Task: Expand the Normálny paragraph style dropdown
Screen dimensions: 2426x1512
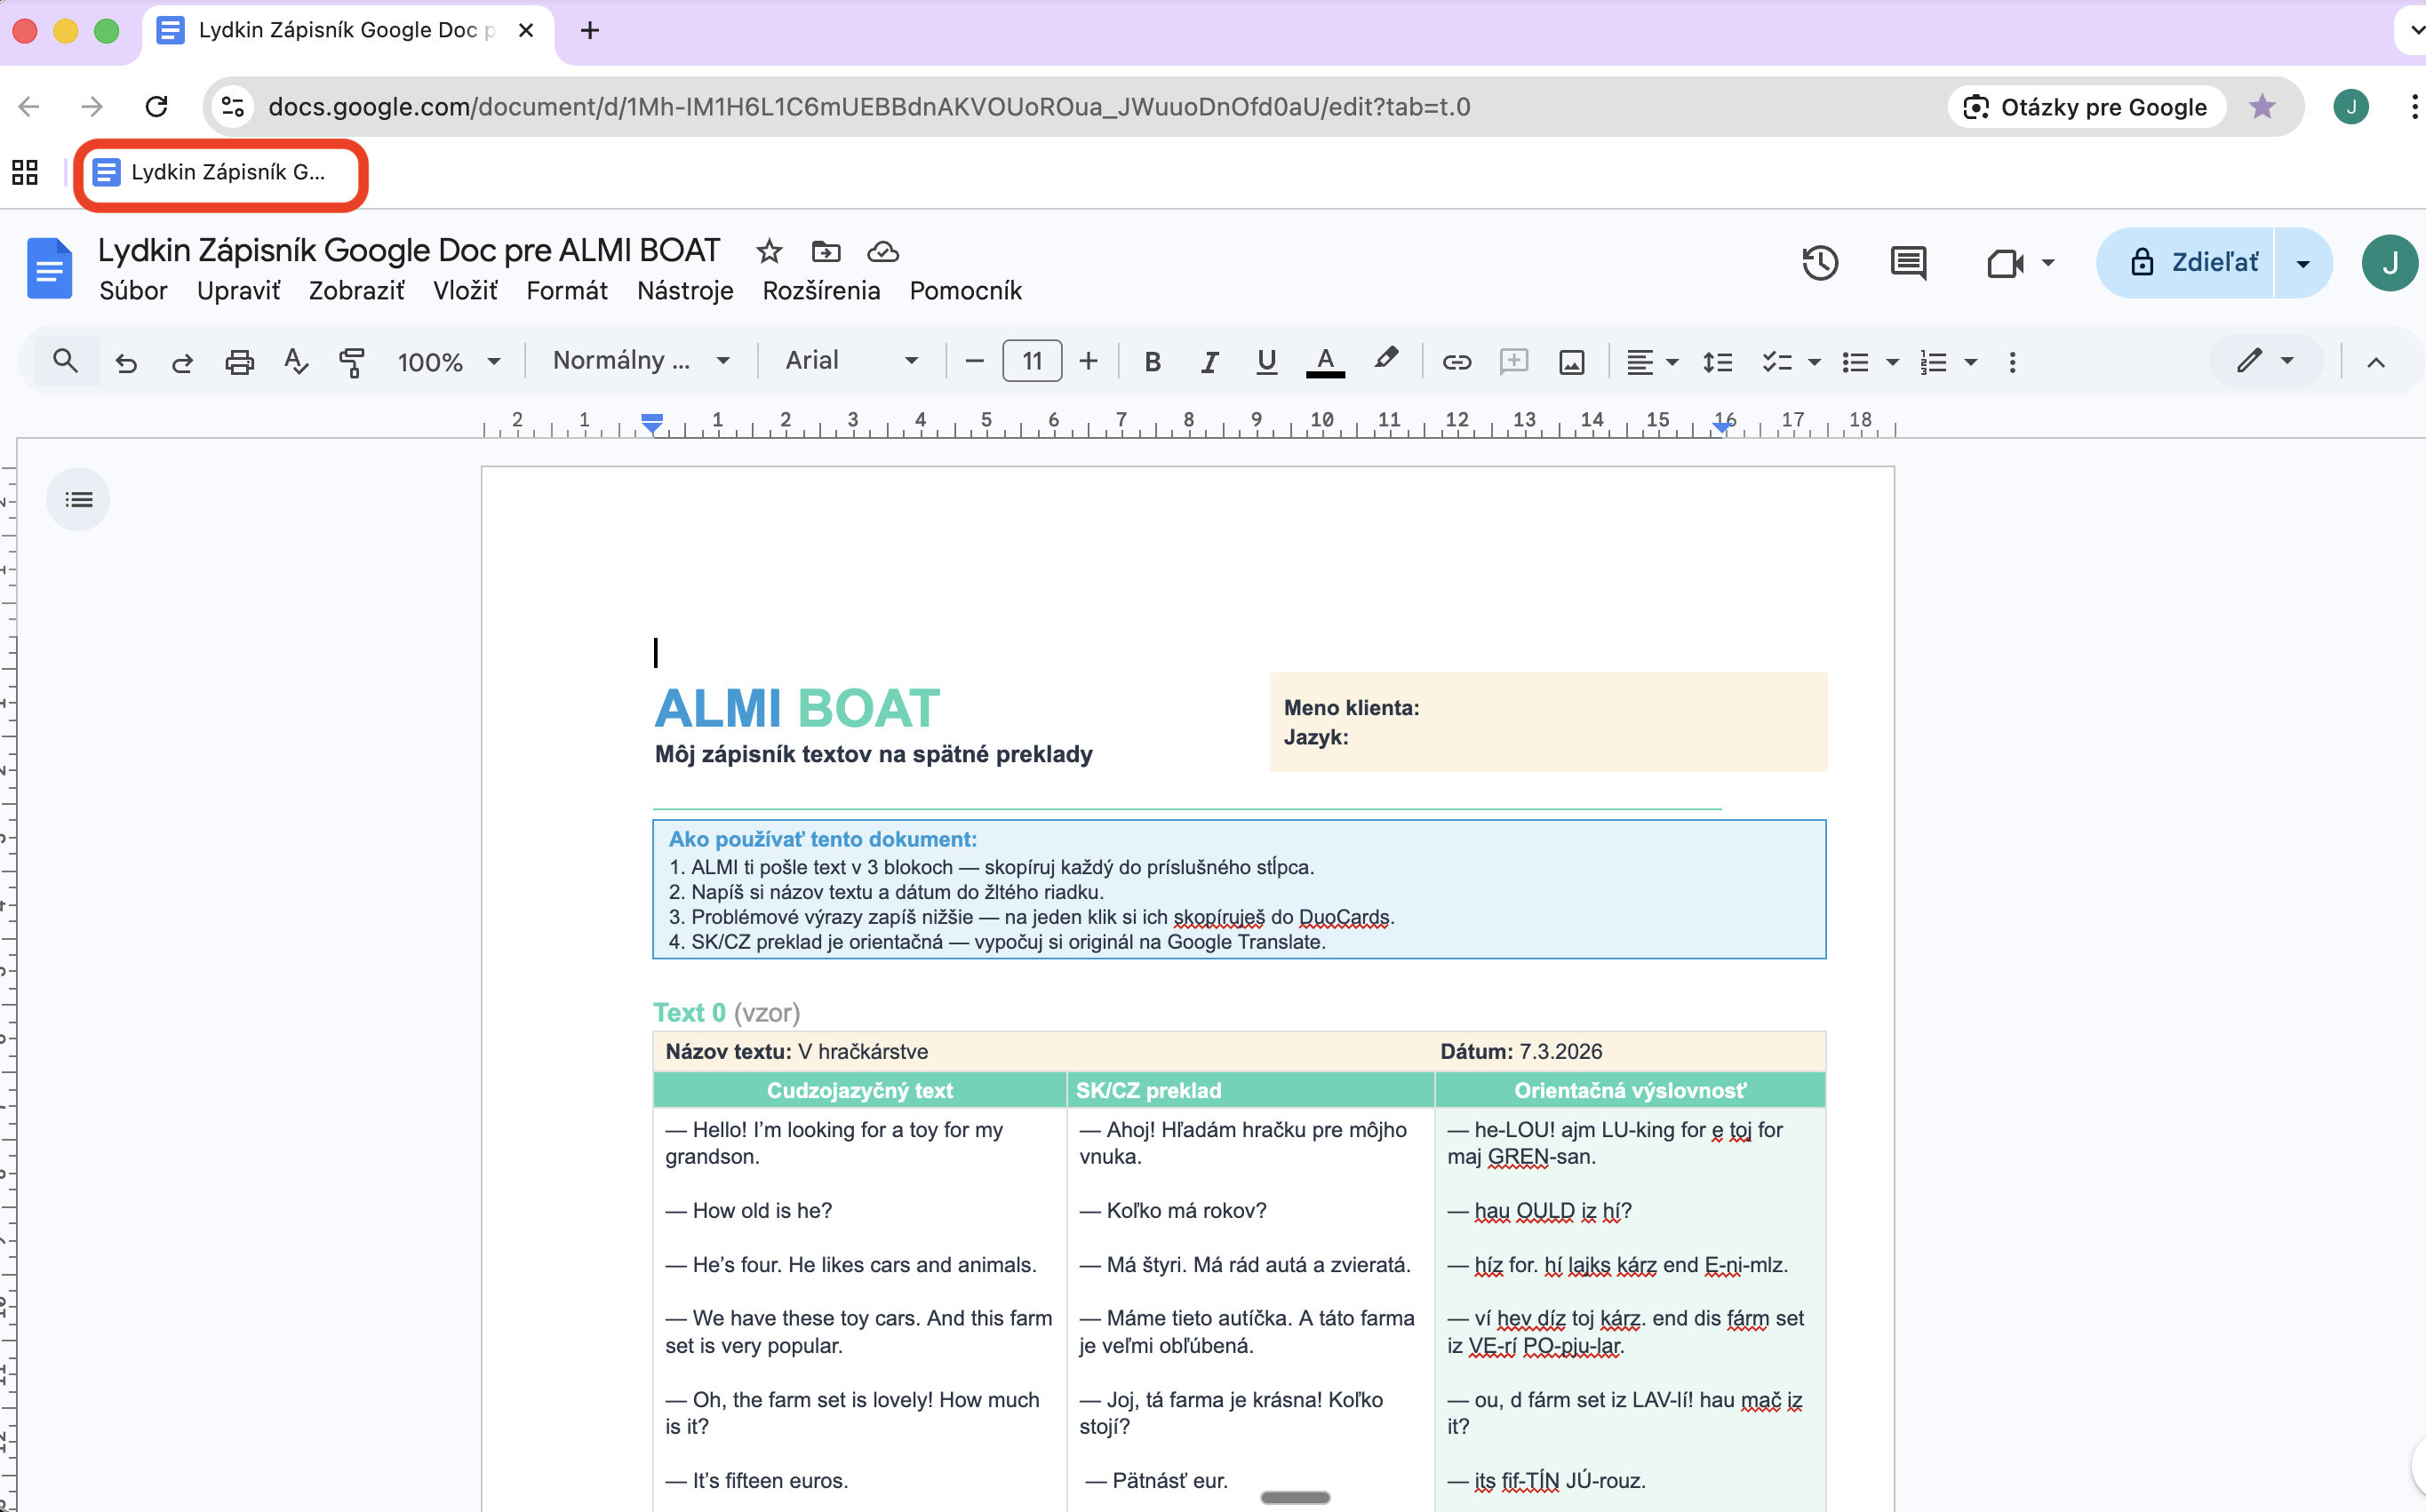Action: pos(641,360)
